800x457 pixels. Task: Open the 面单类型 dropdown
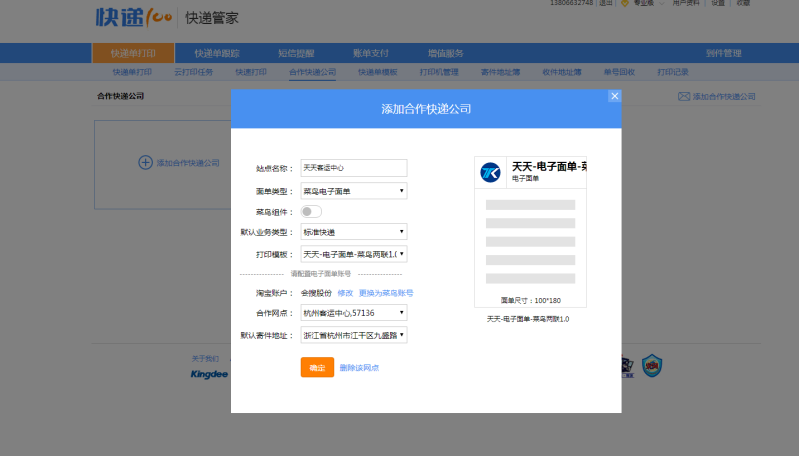(x=354, y=190)
